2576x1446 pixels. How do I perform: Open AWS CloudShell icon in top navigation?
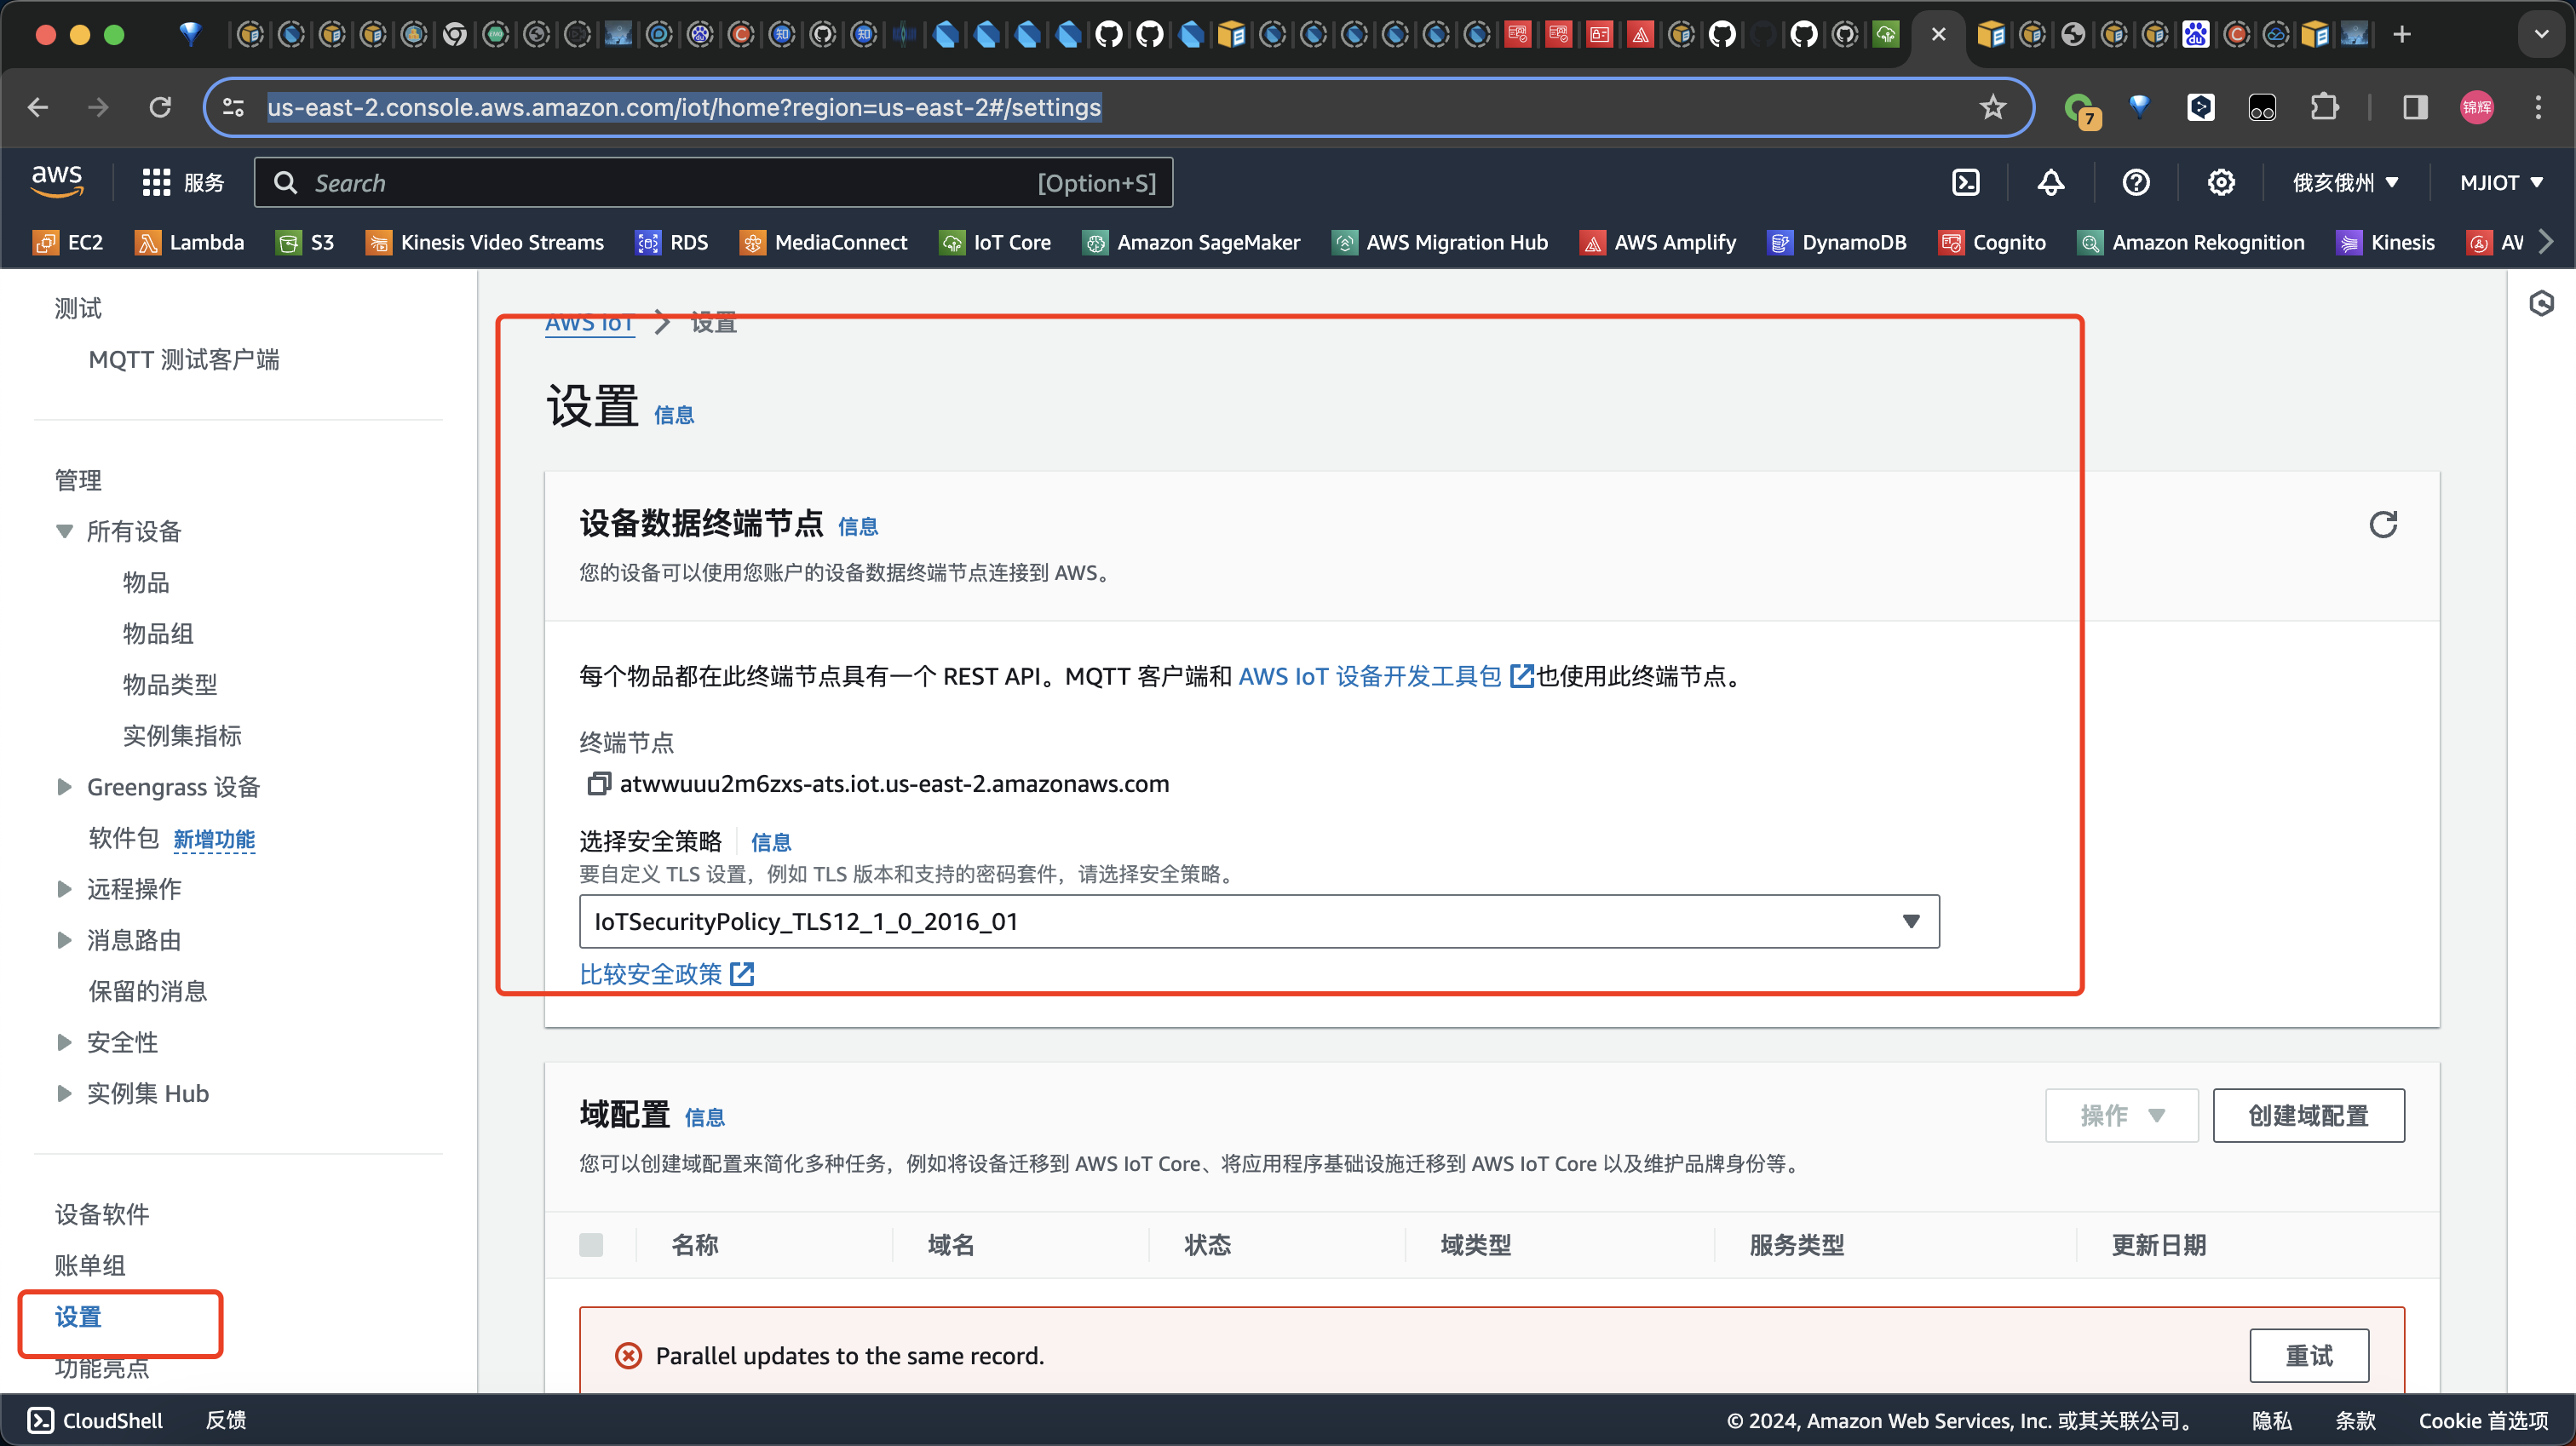(1965, 182)
